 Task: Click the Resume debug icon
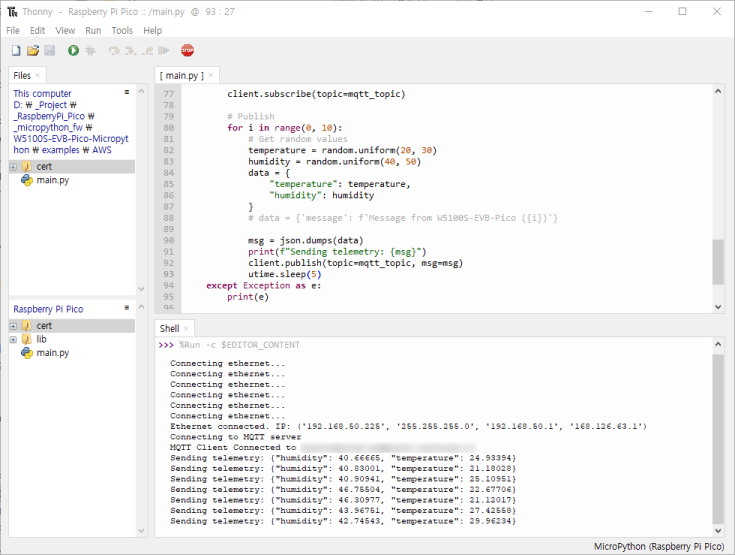point(164,51)
